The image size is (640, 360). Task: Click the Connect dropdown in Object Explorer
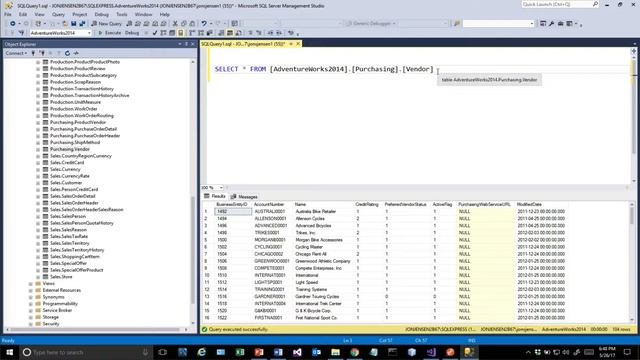pyautogui.click(x=16, y=53)
